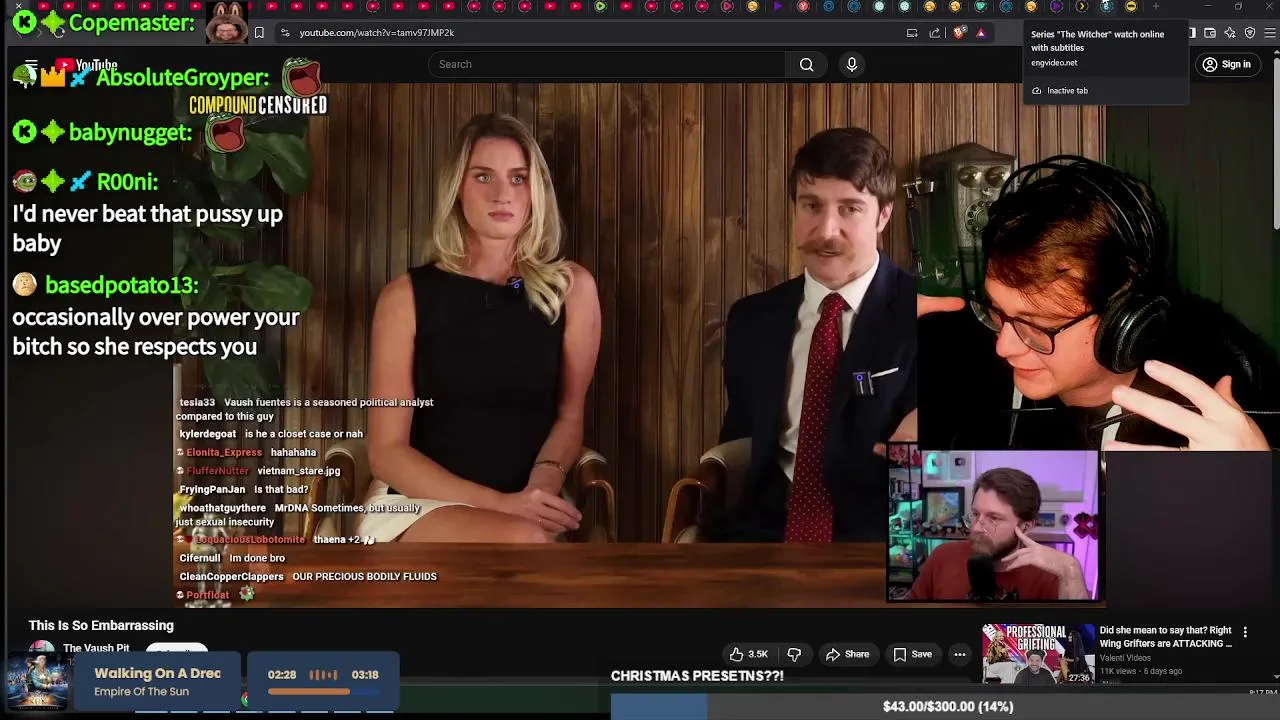Open site settings icon left of URL
This screenshot has width=1280, height=720.
(285, 32)
